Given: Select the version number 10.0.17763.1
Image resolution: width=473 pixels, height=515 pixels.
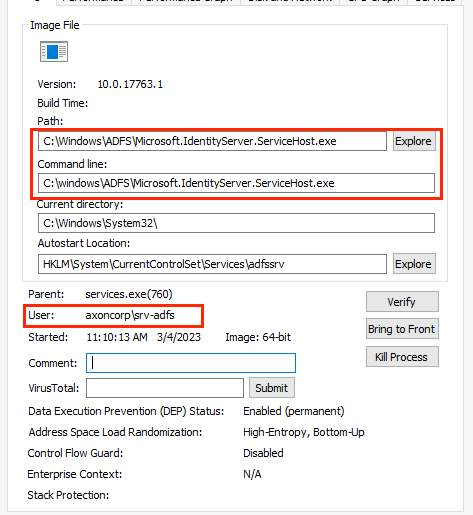Looking at the screenshot, I should click(130, 84).
